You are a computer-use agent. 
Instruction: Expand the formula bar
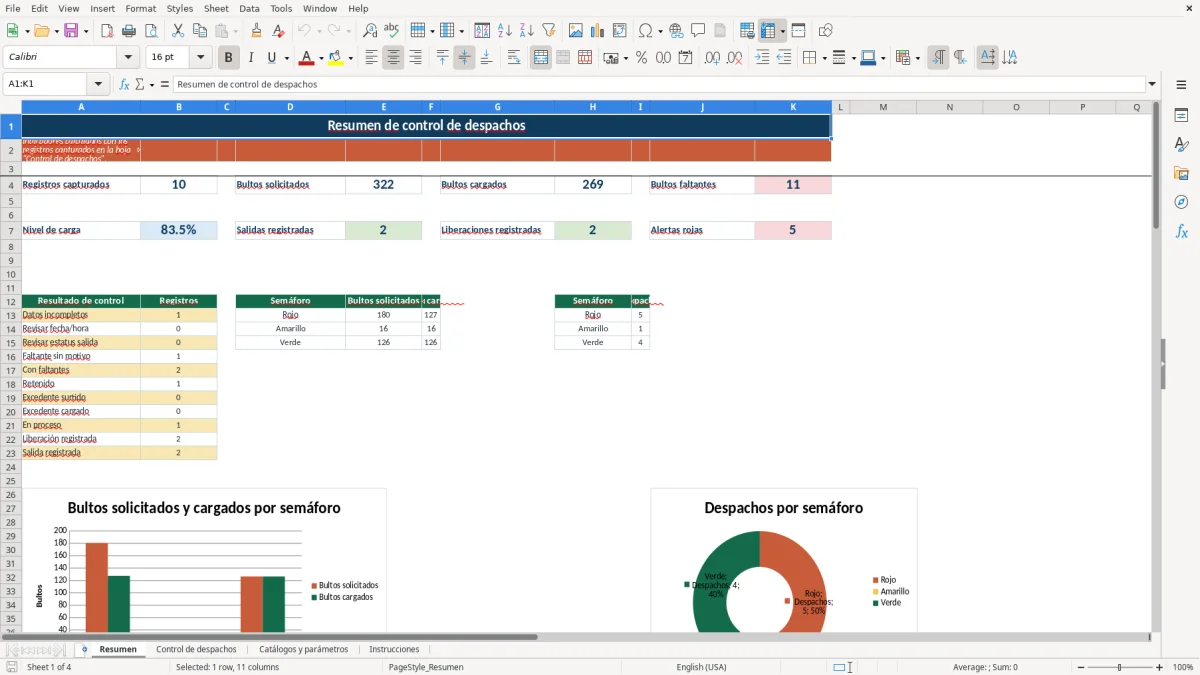pos(1152,84)
